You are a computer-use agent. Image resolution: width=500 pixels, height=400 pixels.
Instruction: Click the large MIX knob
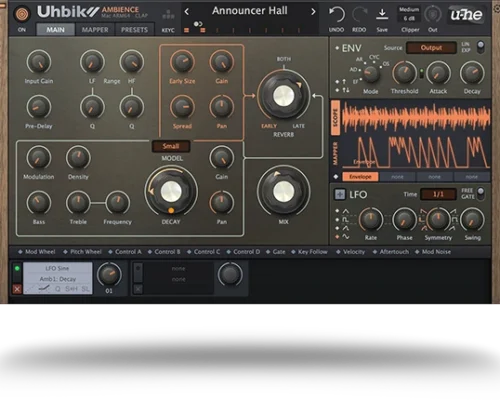[x=284, y=192]
